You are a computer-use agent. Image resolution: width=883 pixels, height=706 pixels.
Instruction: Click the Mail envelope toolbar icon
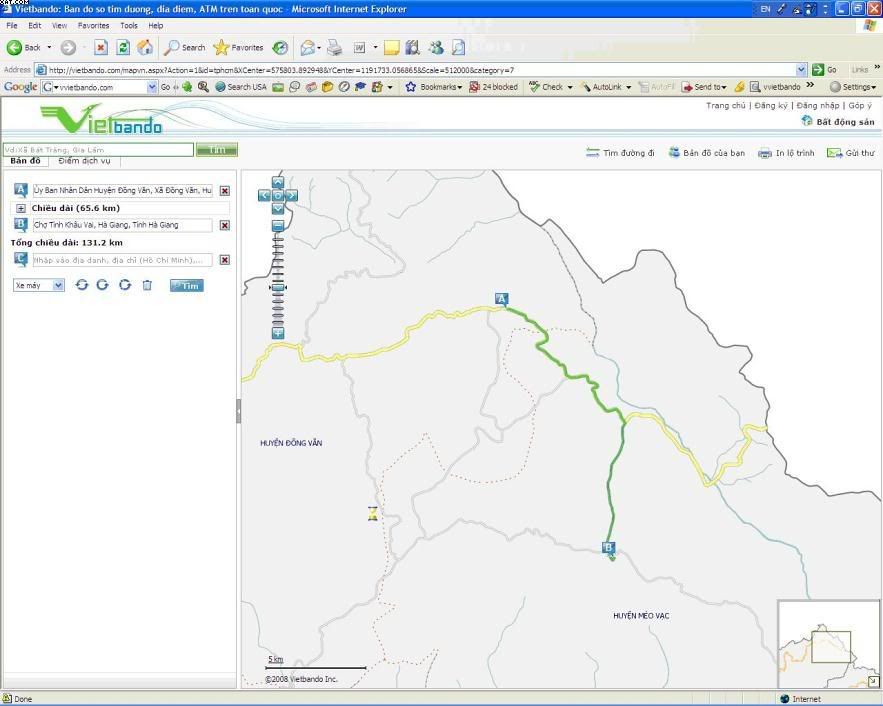[307, 48]
